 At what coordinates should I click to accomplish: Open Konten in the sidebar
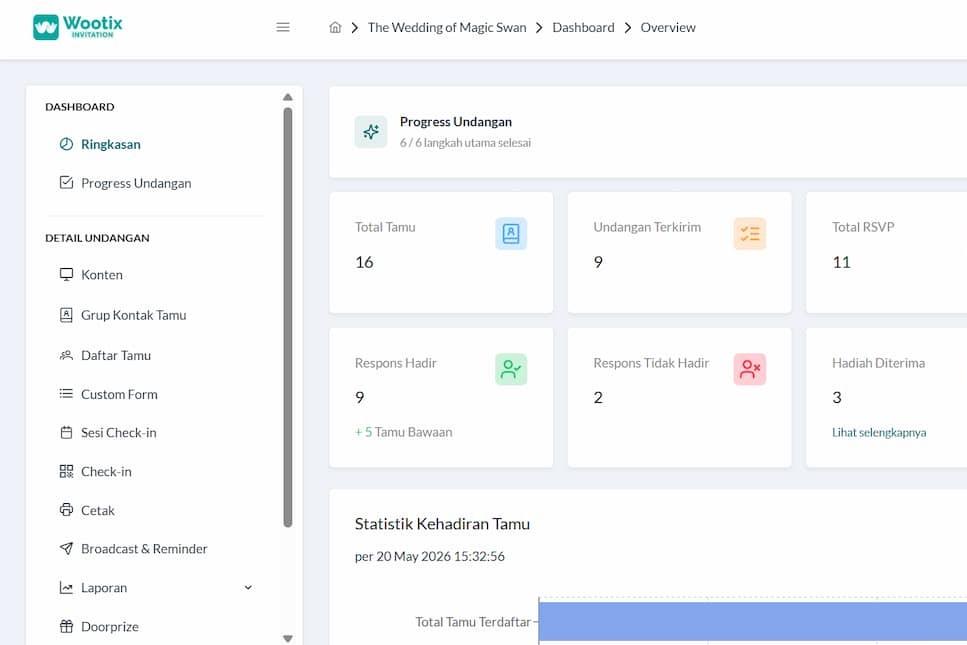(102, 275)
